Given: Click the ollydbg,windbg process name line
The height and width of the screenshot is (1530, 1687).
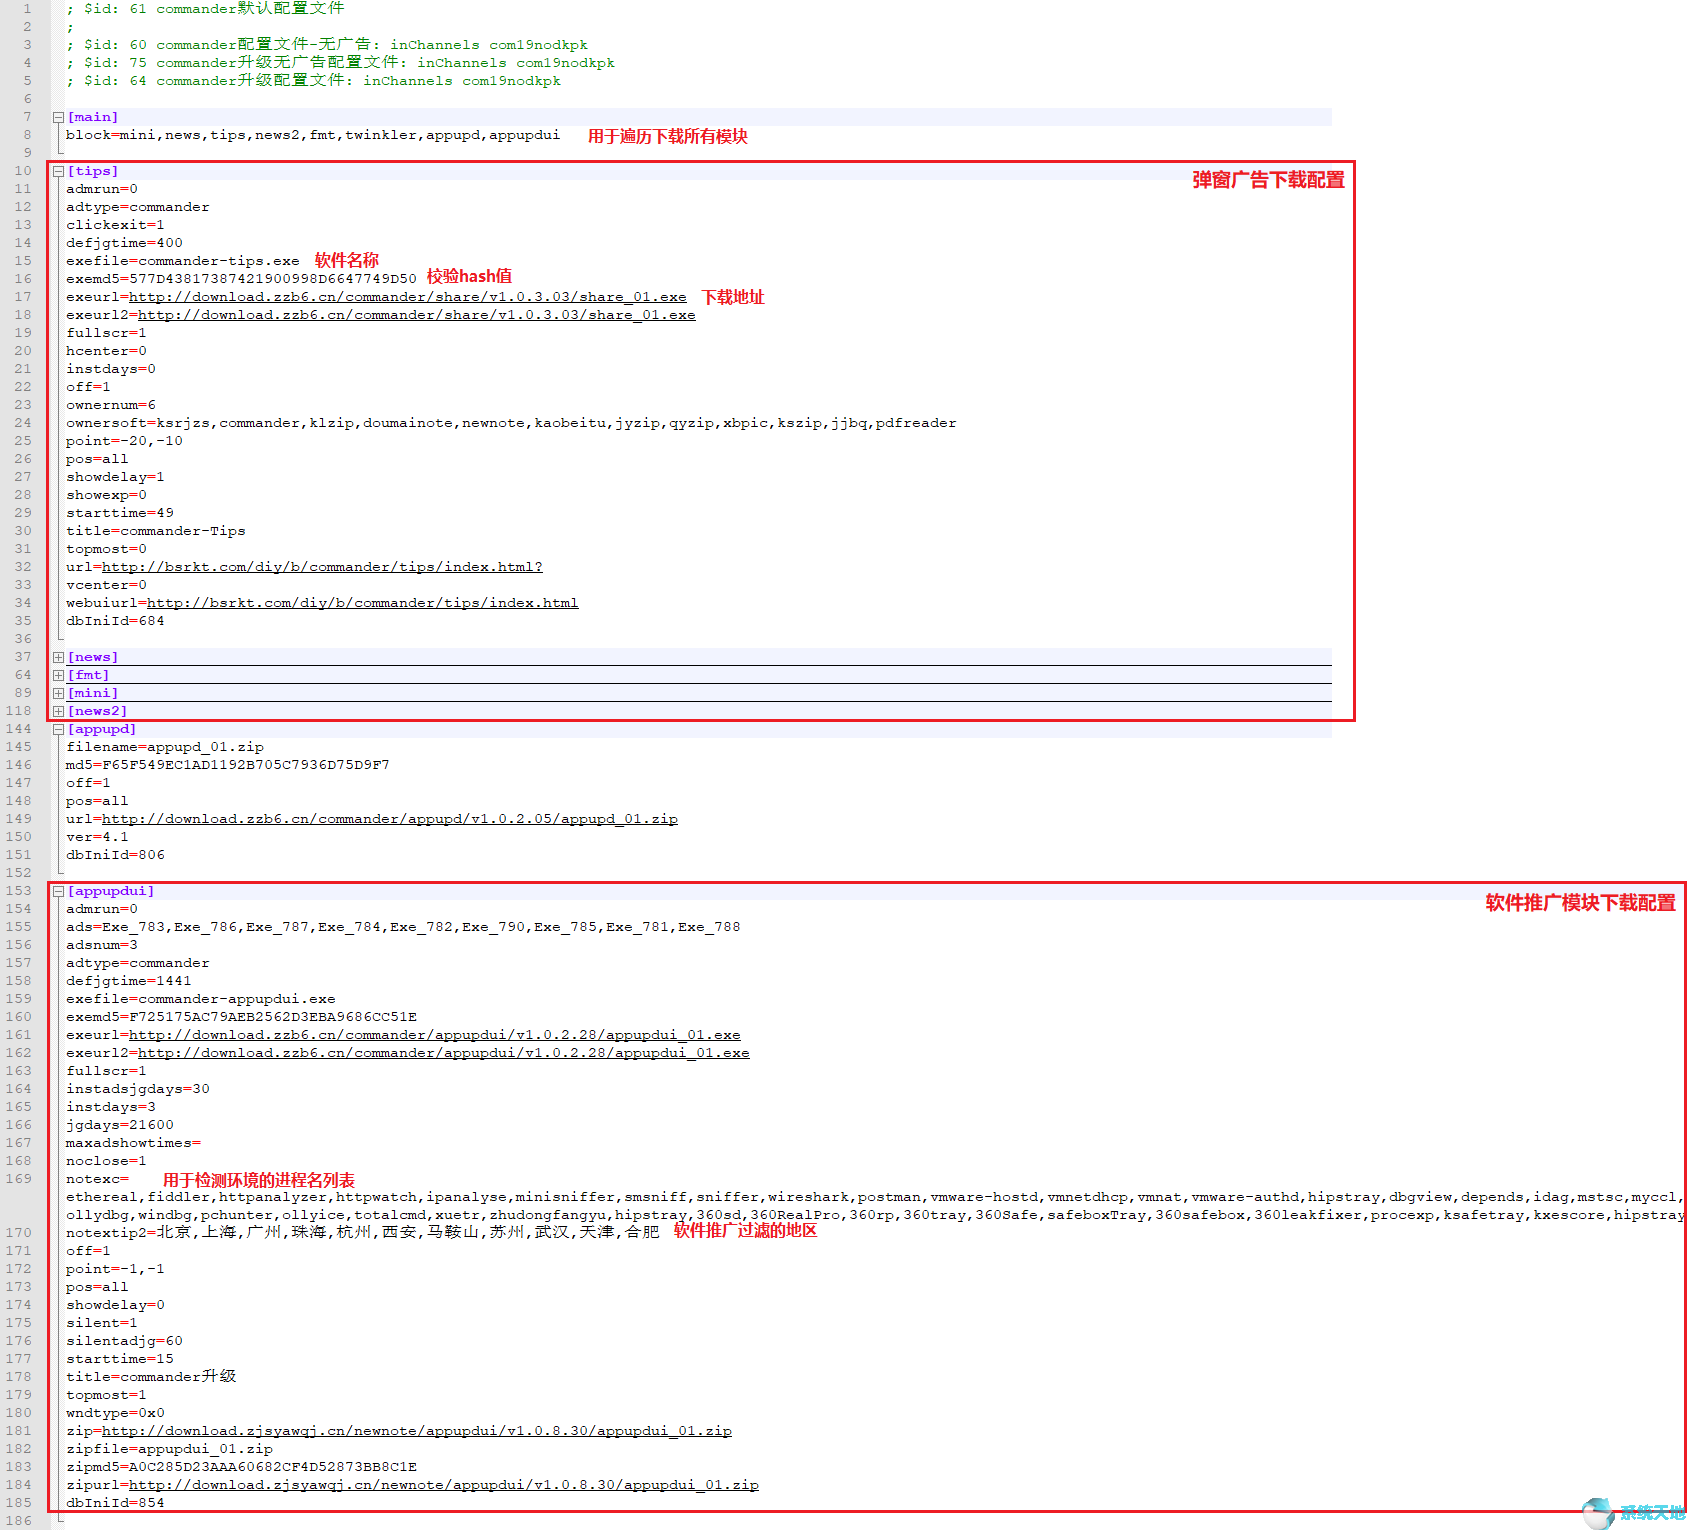Looking at the screenshot, I should (x=876, y=1215).
